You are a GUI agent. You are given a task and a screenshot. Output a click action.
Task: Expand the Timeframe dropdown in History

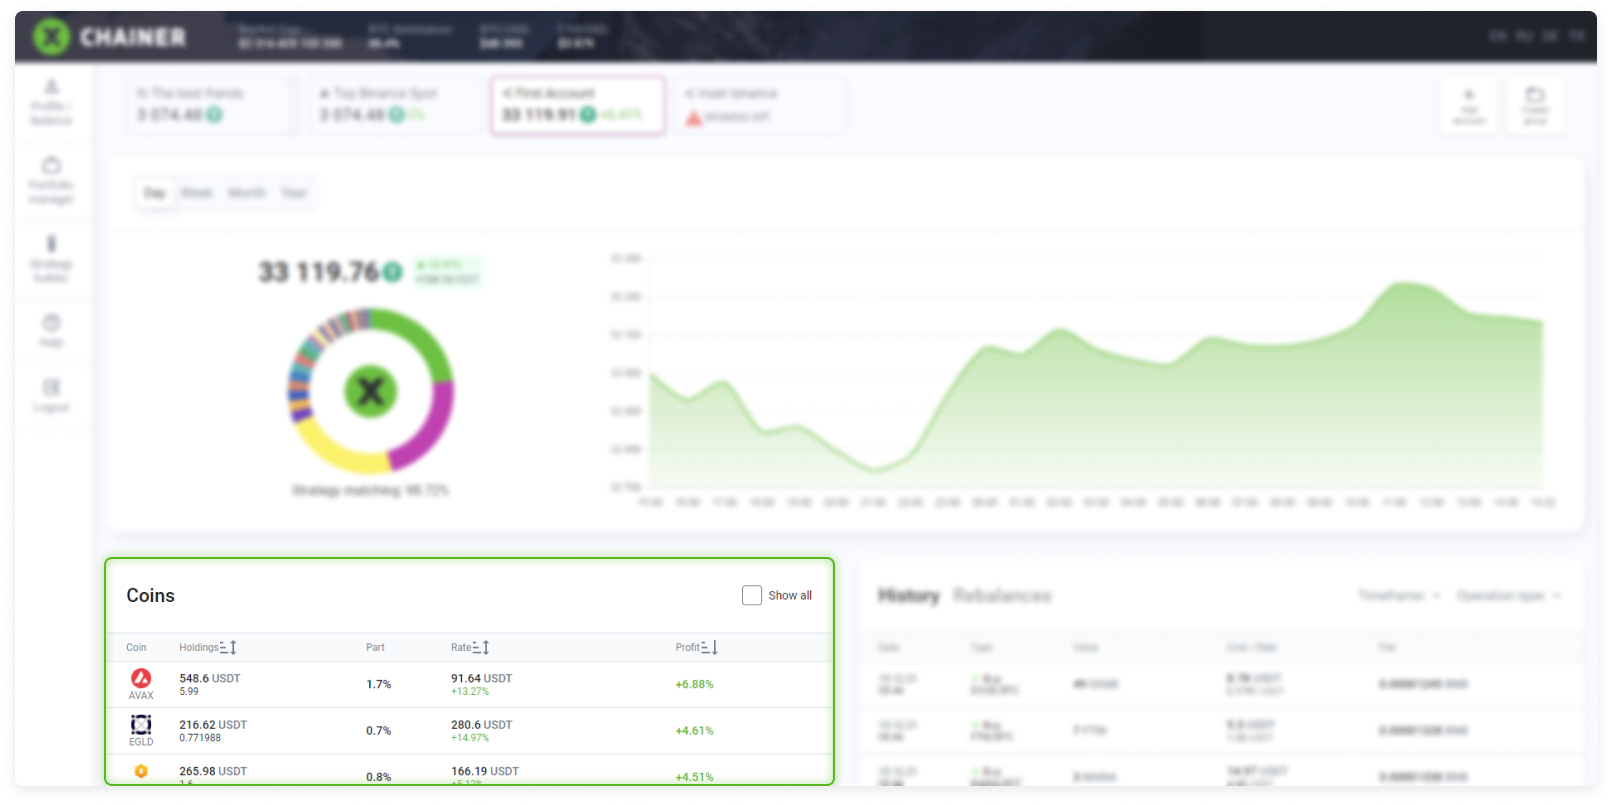click(1398, 595)
